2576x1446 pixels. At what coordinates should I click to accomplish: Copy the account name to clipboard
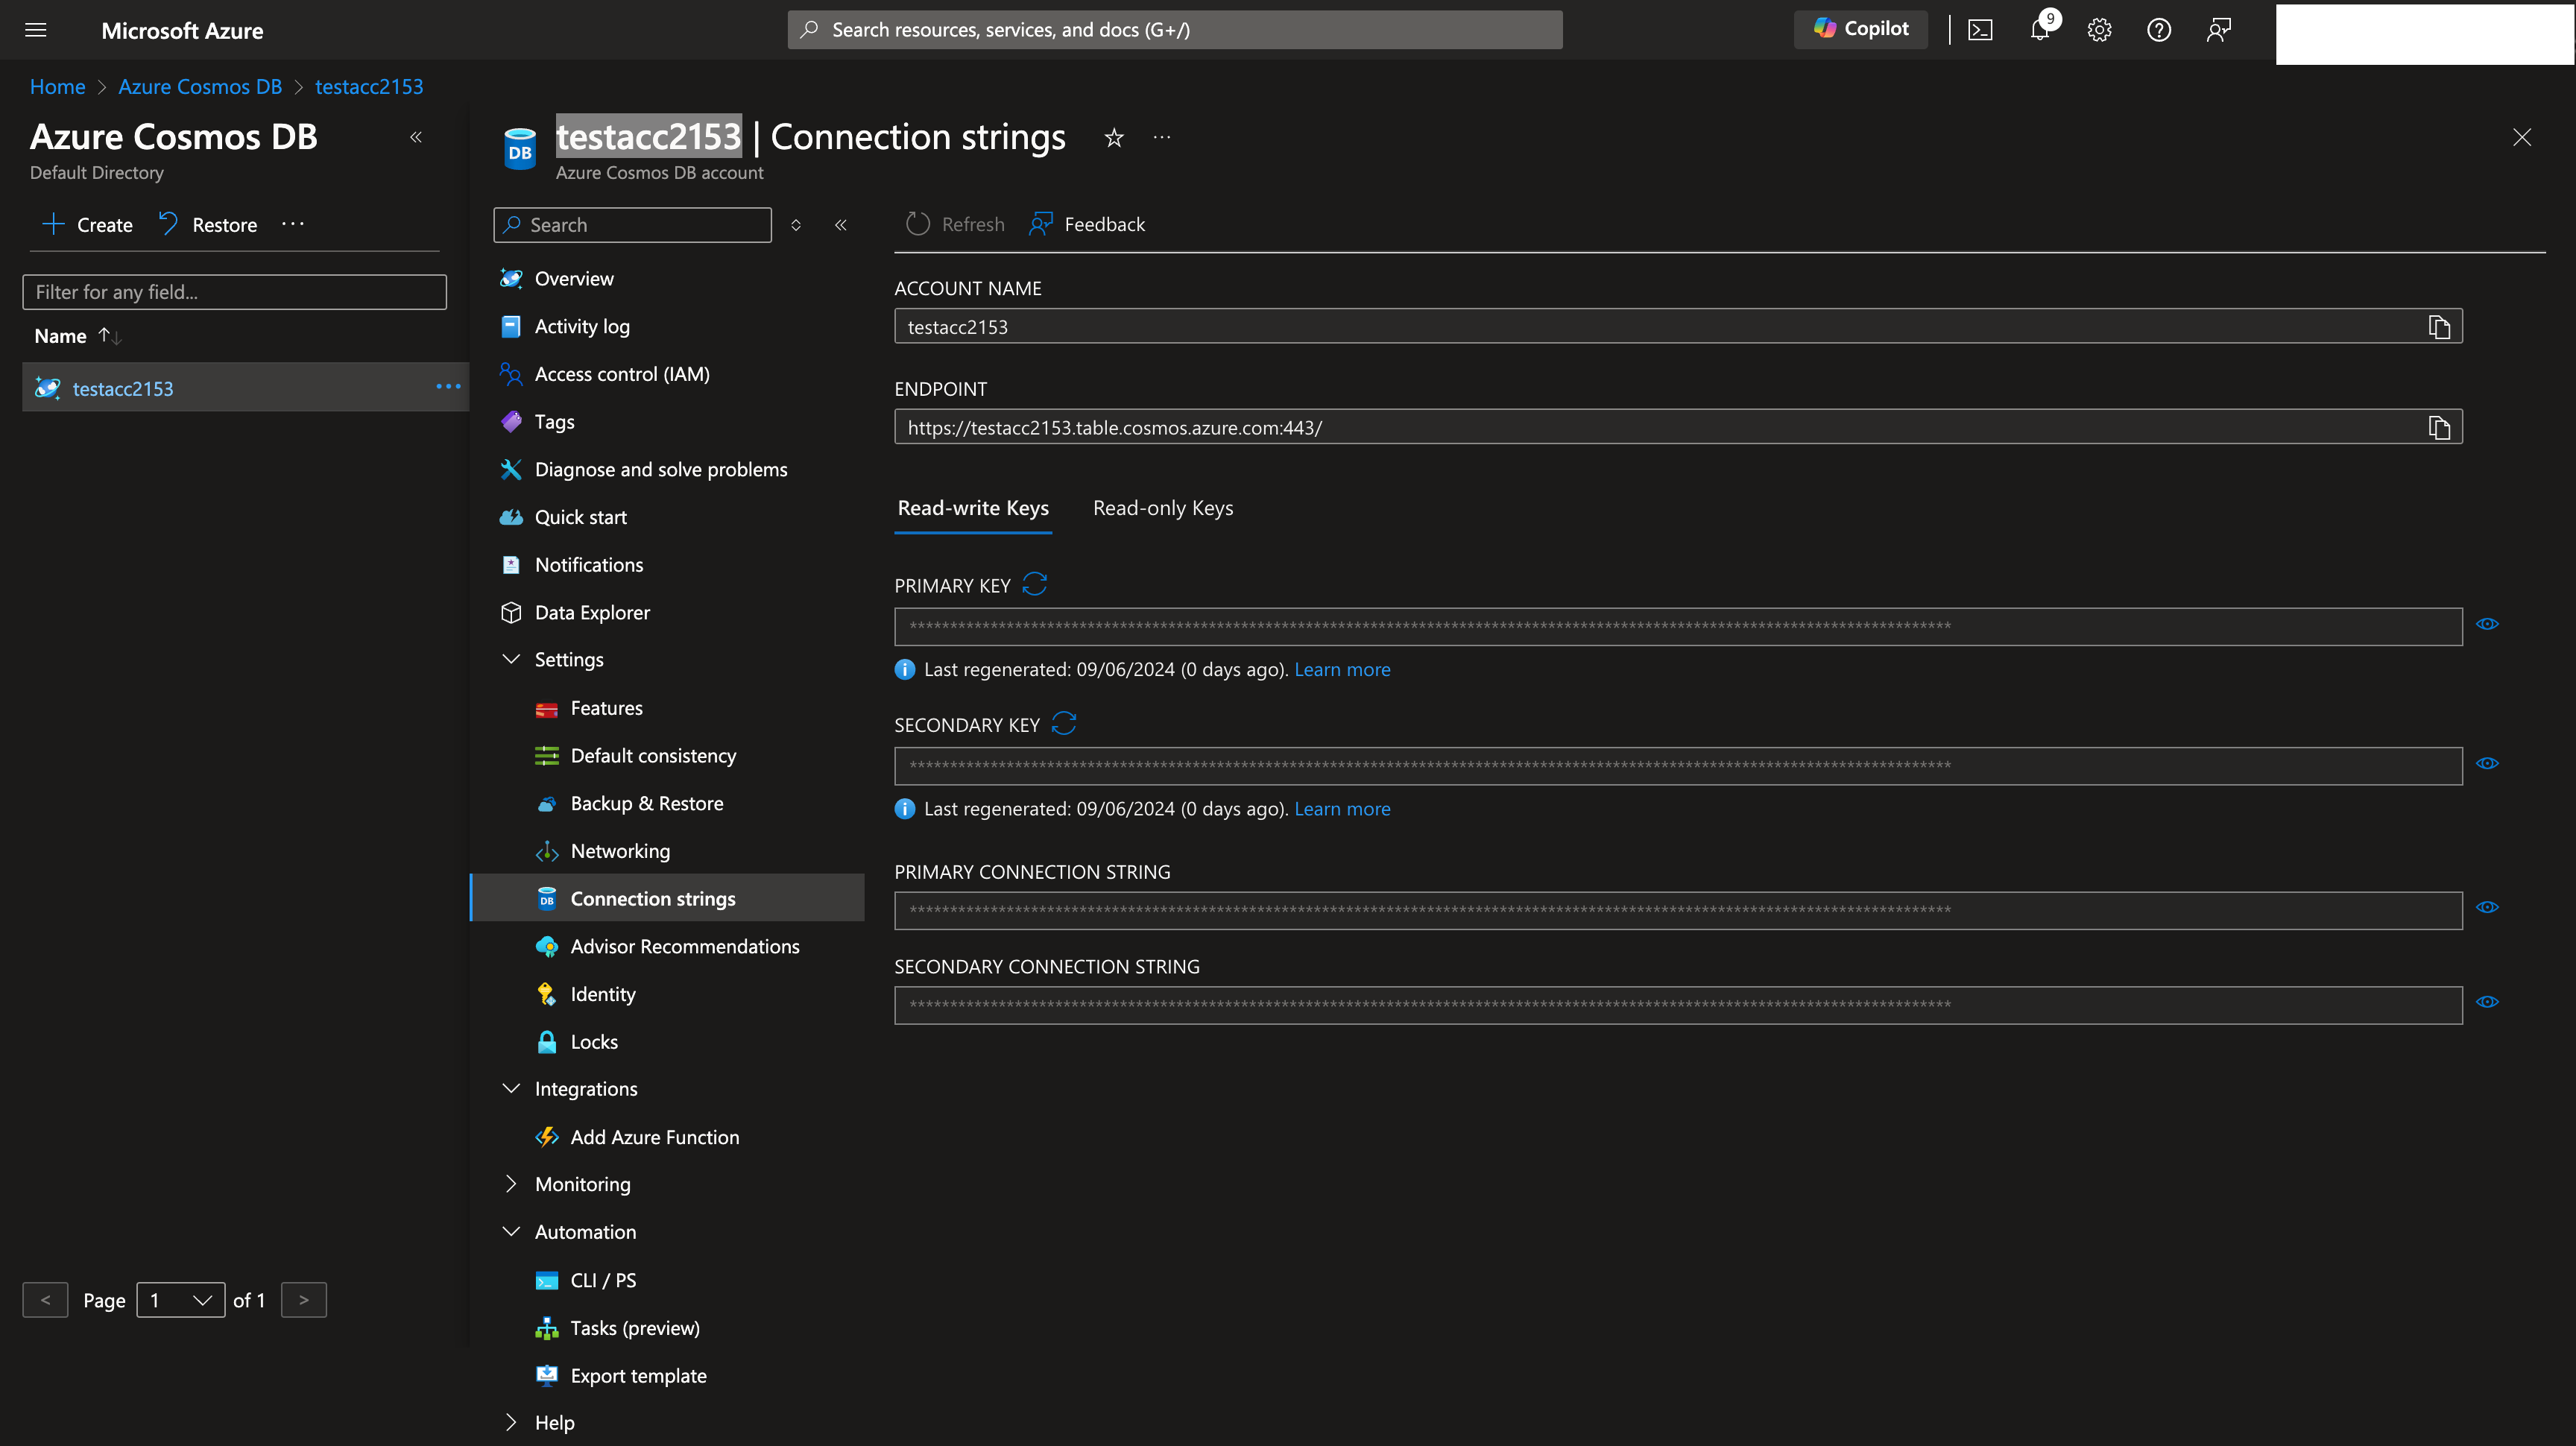(x=2439, y=325)
